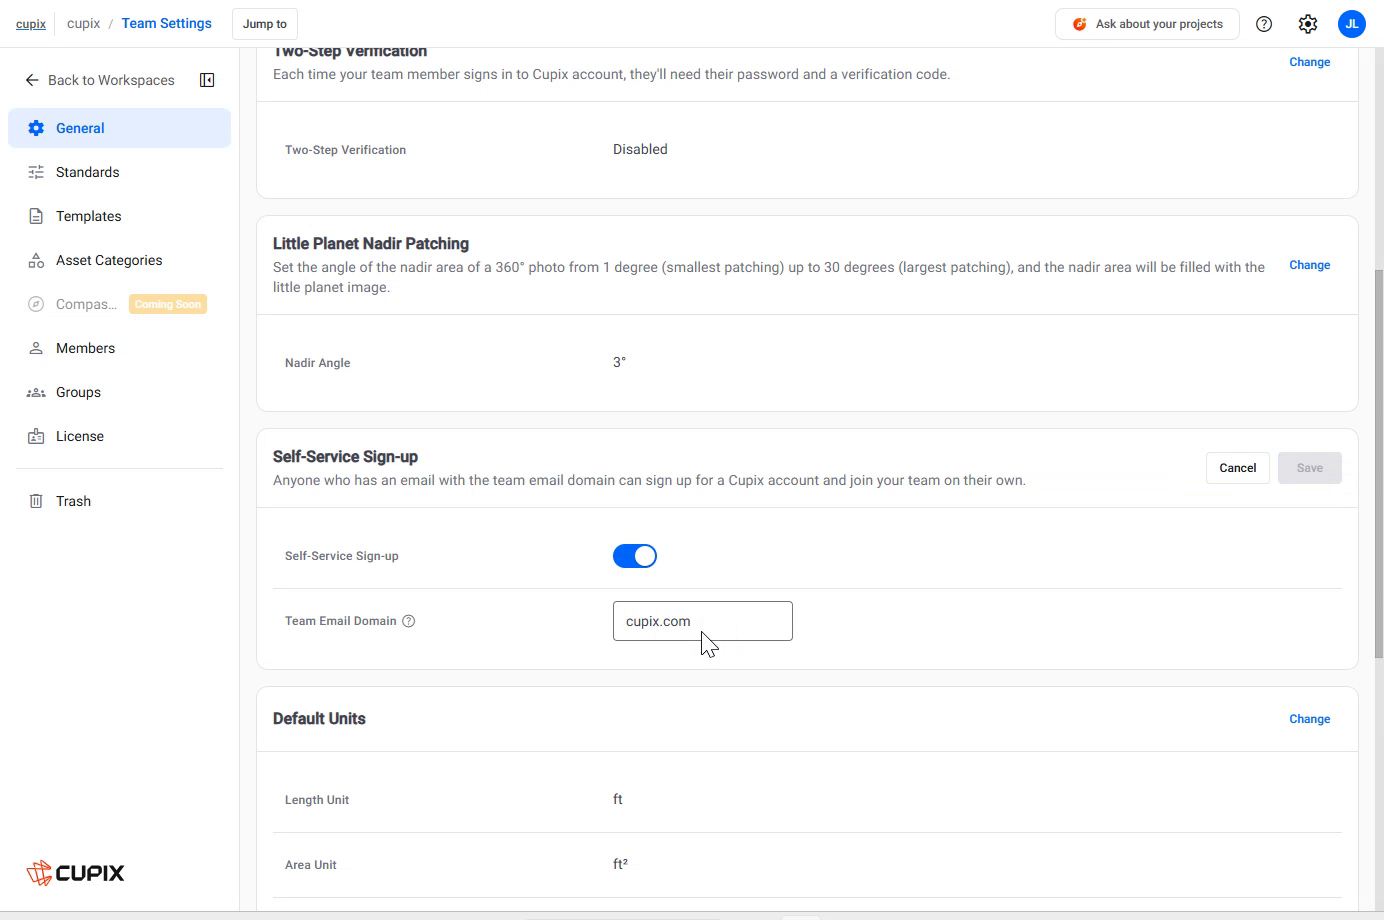This screenshot has width=1384, height=920.
Task: Click the Default Units heading
Action: coord(319,719)
